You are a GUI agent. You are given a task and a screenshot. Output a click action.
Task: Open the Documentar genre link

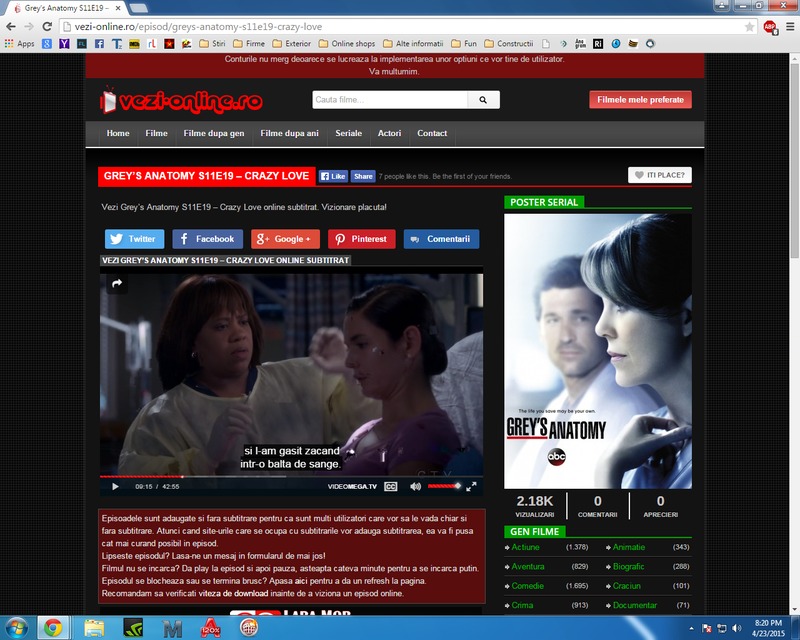pos(635,605)
